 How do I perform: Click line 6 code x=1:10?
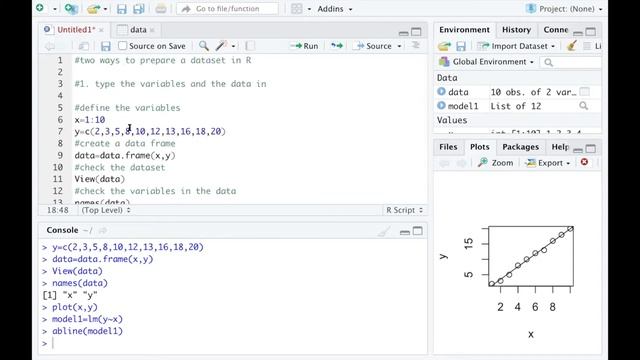(90, 120)
